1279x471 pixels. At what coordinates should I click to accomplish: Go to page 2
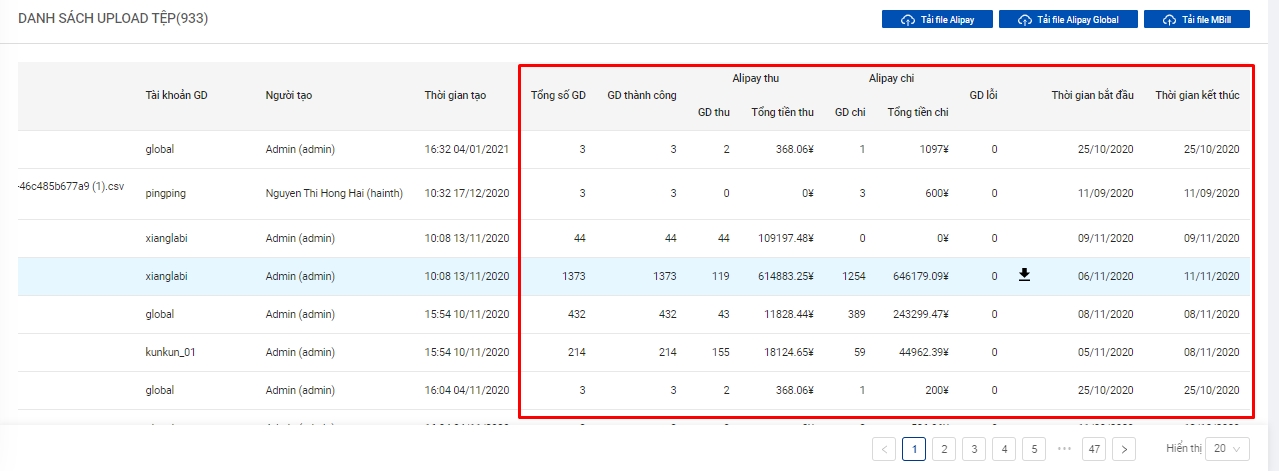click(x=943, y=449)
